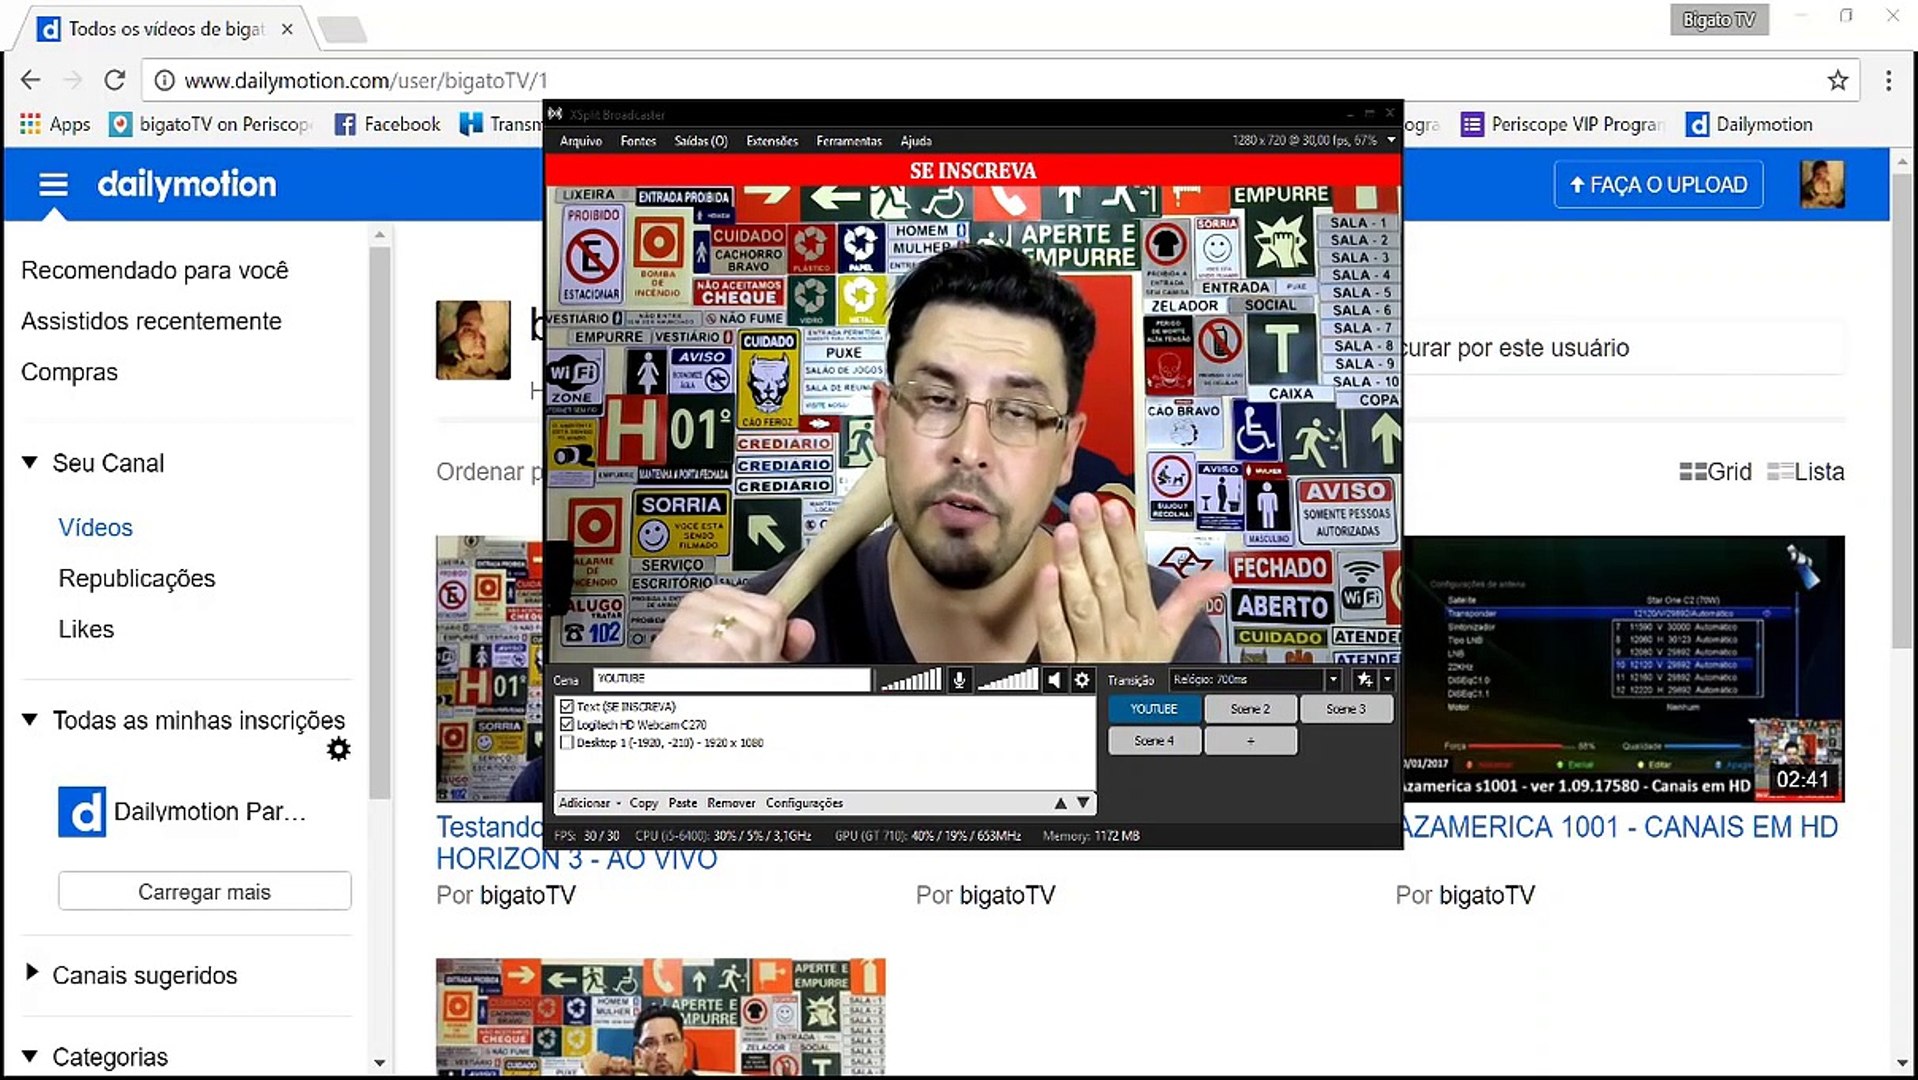The image size is (1918, 1080).
Task: Open the Dailymotion Partner channel icon
Action: (x=82, y=811)
